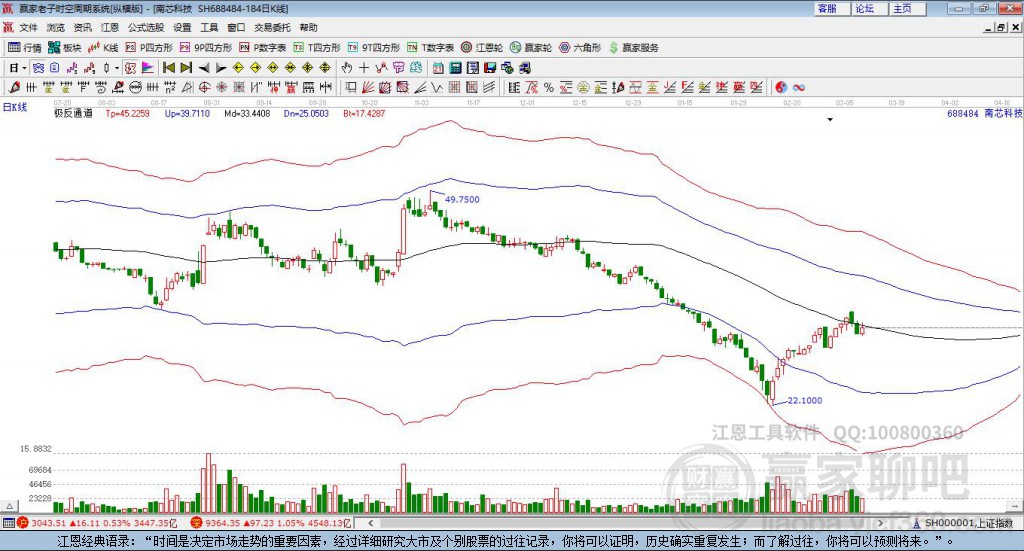Open the 9P四方形 tool
Screen dimensions: 1024x551
pos(206,48)
